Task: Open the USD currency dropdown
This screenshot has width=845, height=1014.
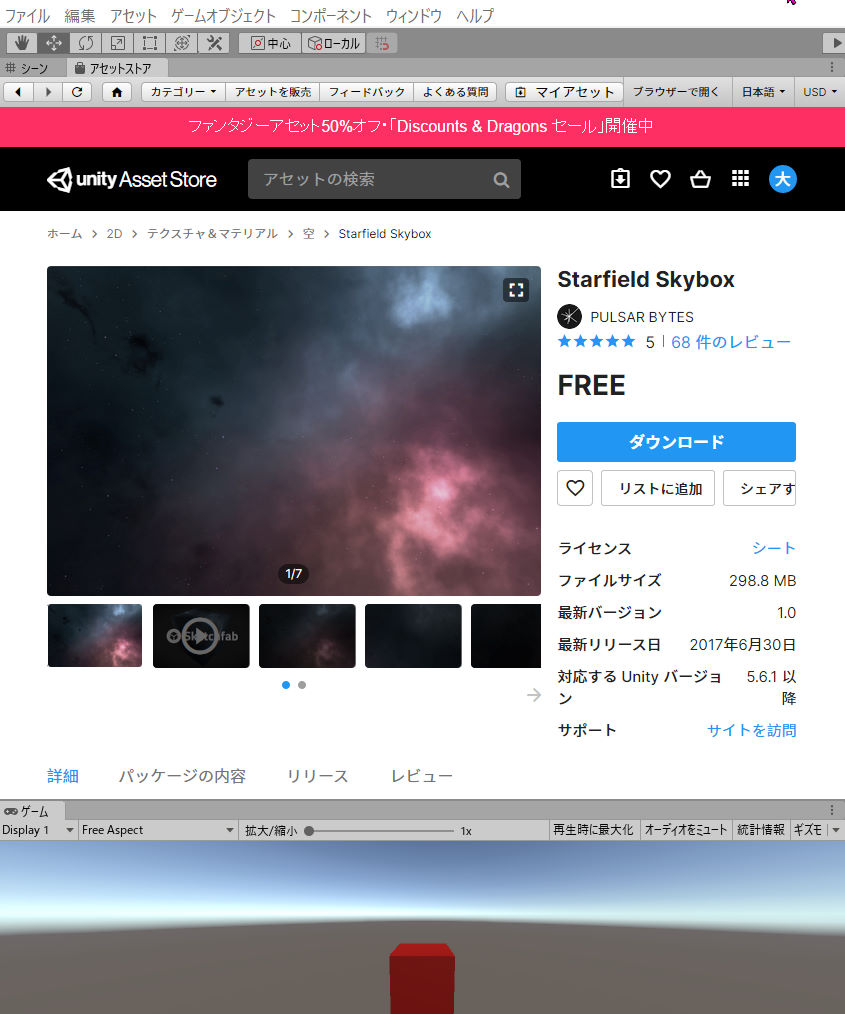Action: click(820, 92)
